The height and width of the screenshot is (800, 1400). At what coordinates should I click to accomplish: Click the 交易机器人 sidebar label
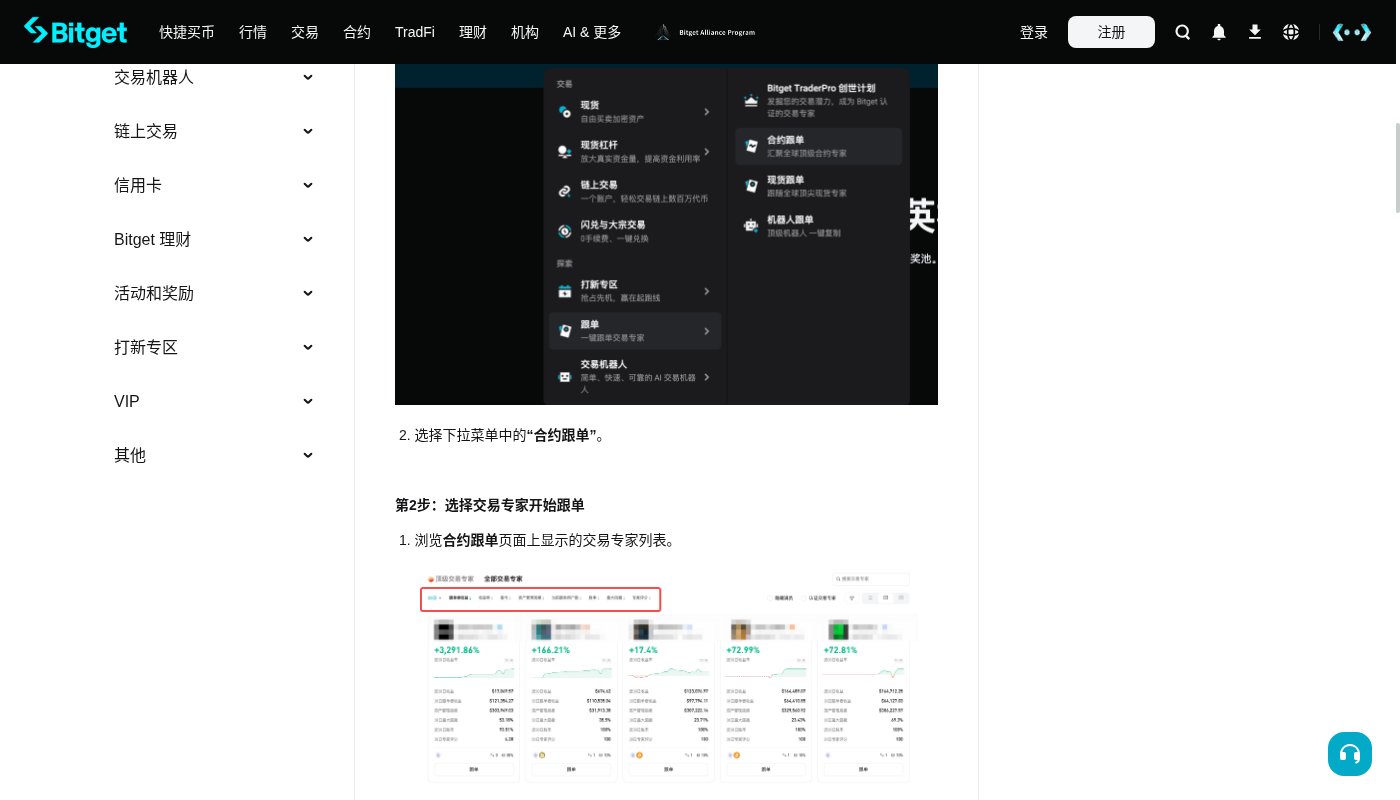click(x=154, y=77)
